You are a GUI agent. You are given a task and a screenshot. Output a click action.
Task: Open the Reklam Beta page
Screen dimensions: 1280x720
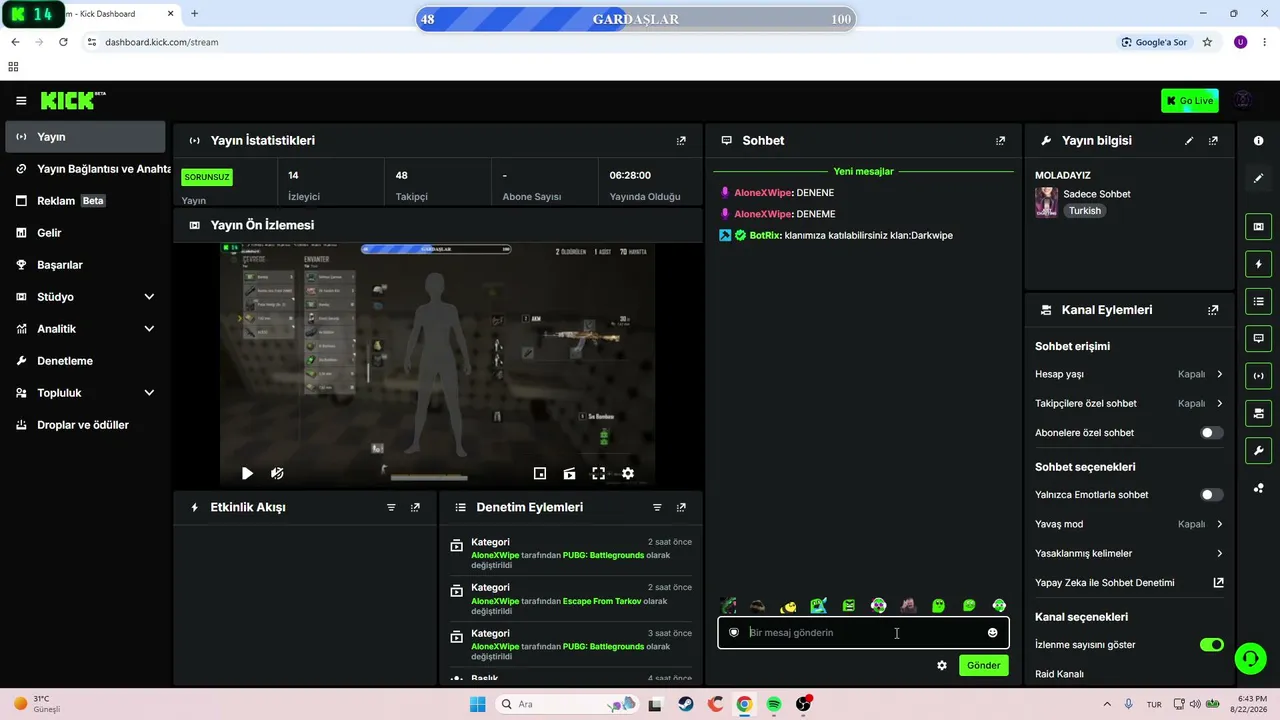tap(85, 201)
